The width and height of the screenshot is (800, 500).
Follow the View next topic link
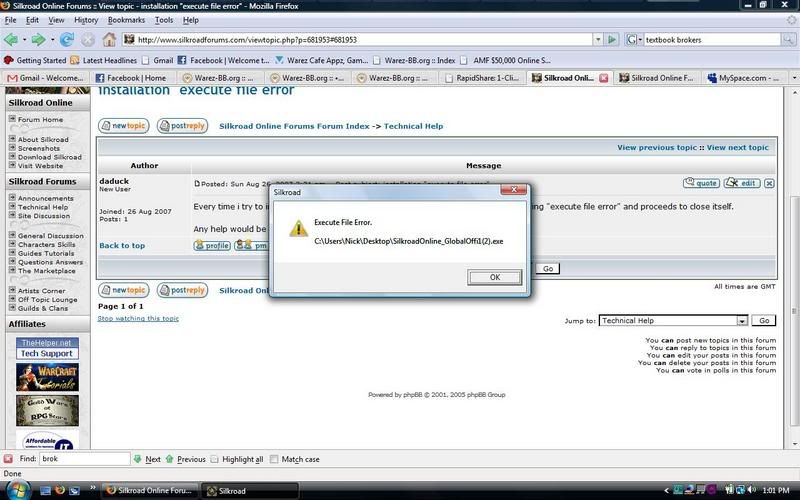(737, 147)
